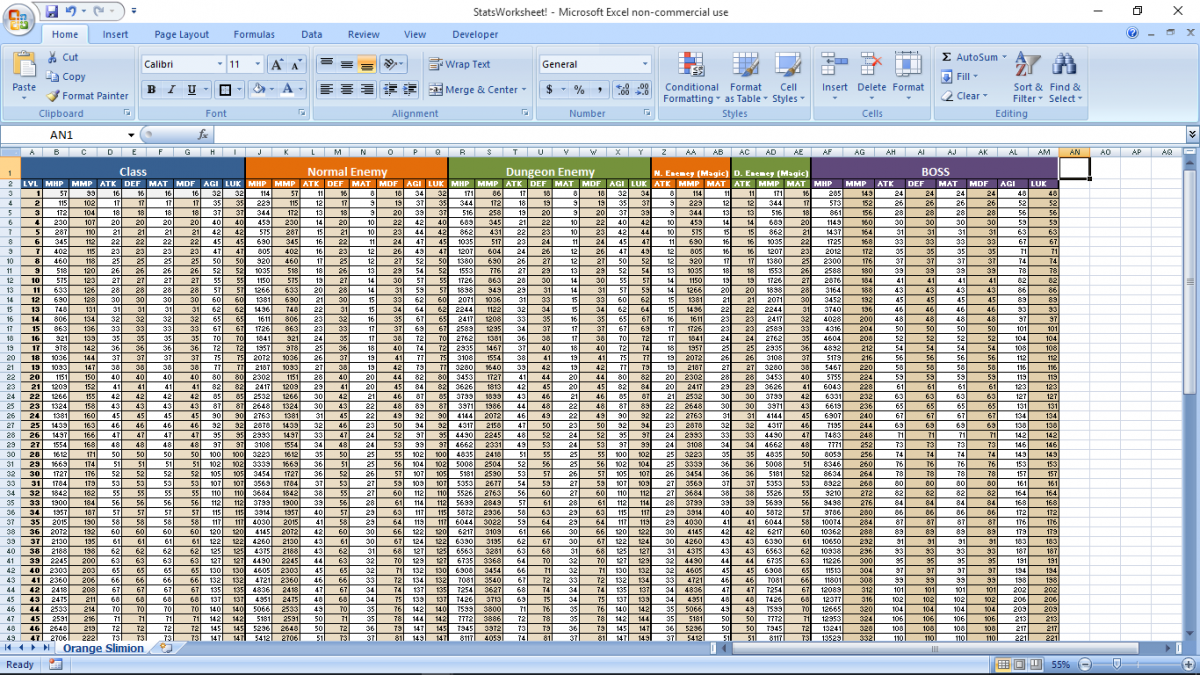
Task: Click Accounting Number Format dollar sign
Action: point(549,90)
